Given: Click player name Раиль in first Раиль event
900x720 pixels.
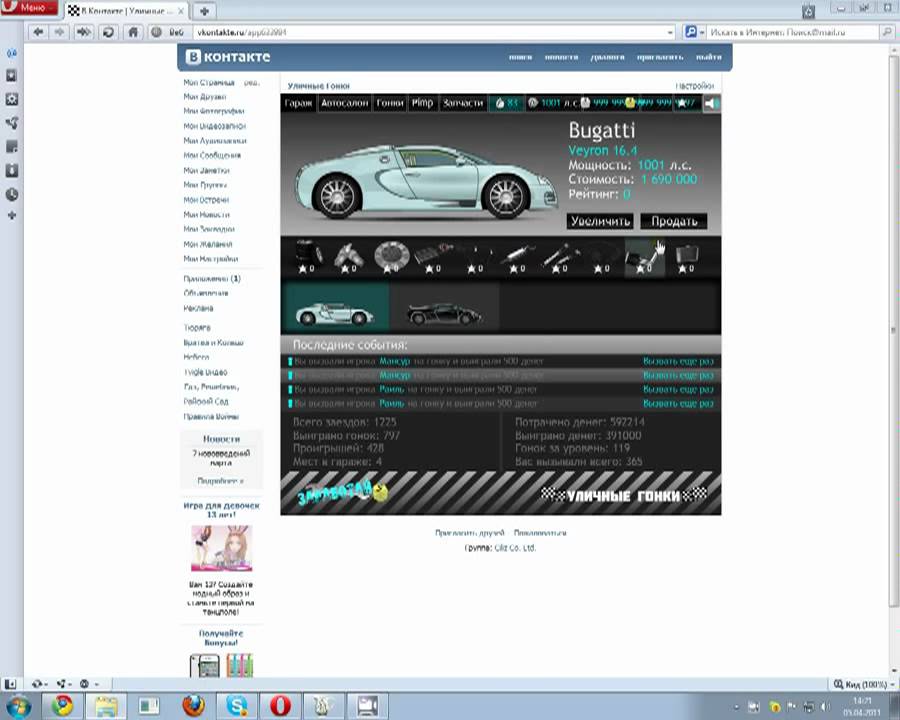Looking at the screenshot, I should coord(392,389).
